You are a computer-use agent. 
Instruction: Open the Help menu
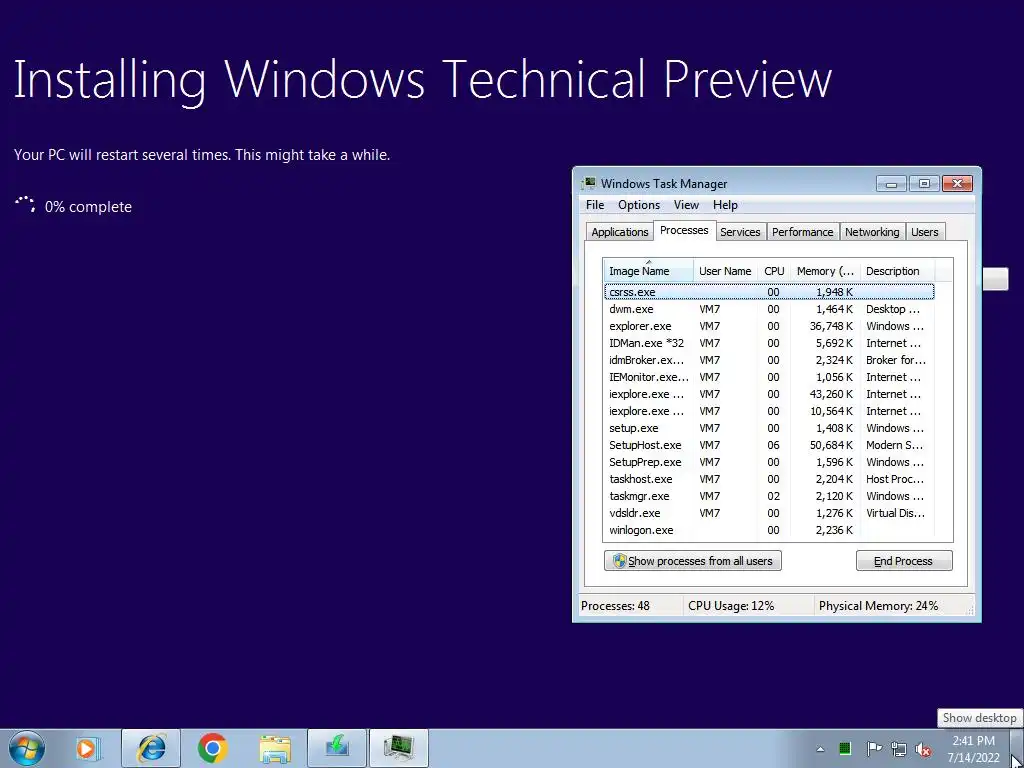click(725, 205)
